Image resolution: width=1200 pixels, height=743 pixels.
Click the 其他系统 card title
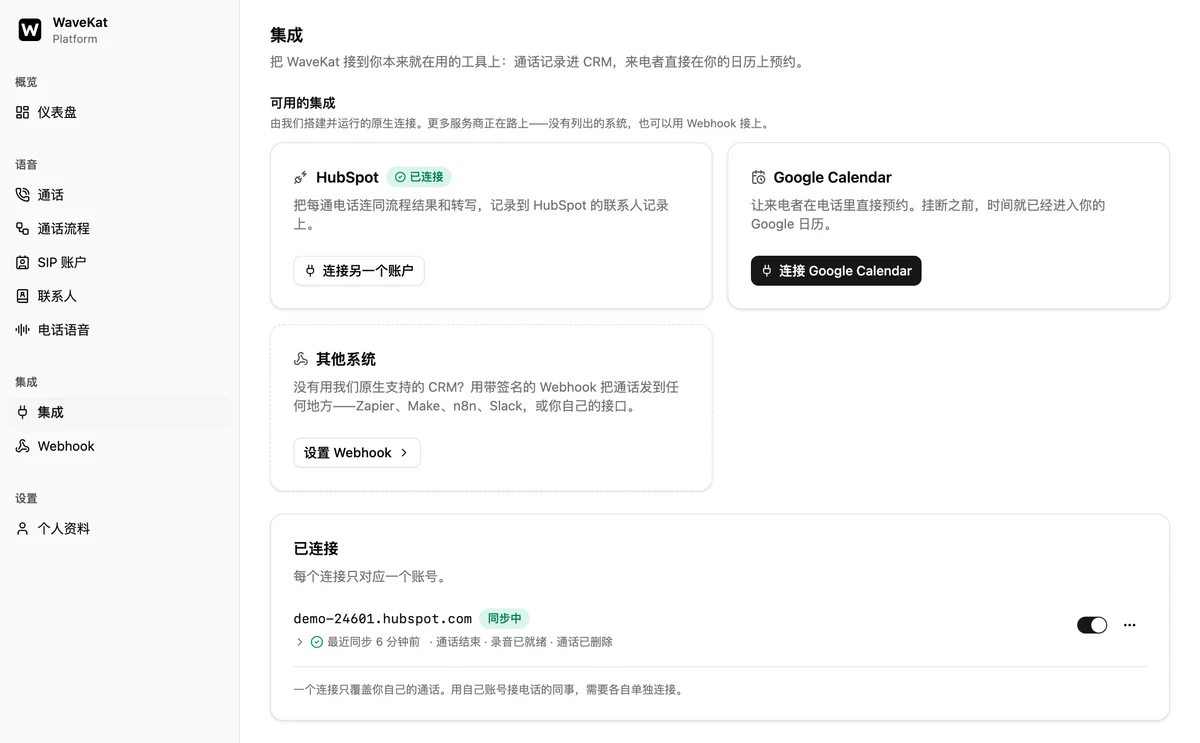tap(346, 359)
